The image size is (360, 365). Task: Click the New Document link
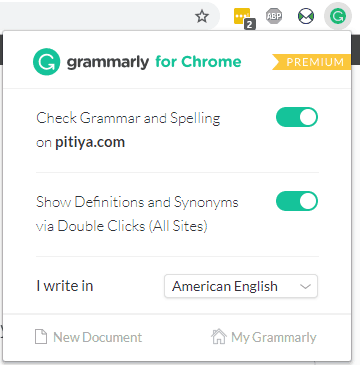click(88, 337)
